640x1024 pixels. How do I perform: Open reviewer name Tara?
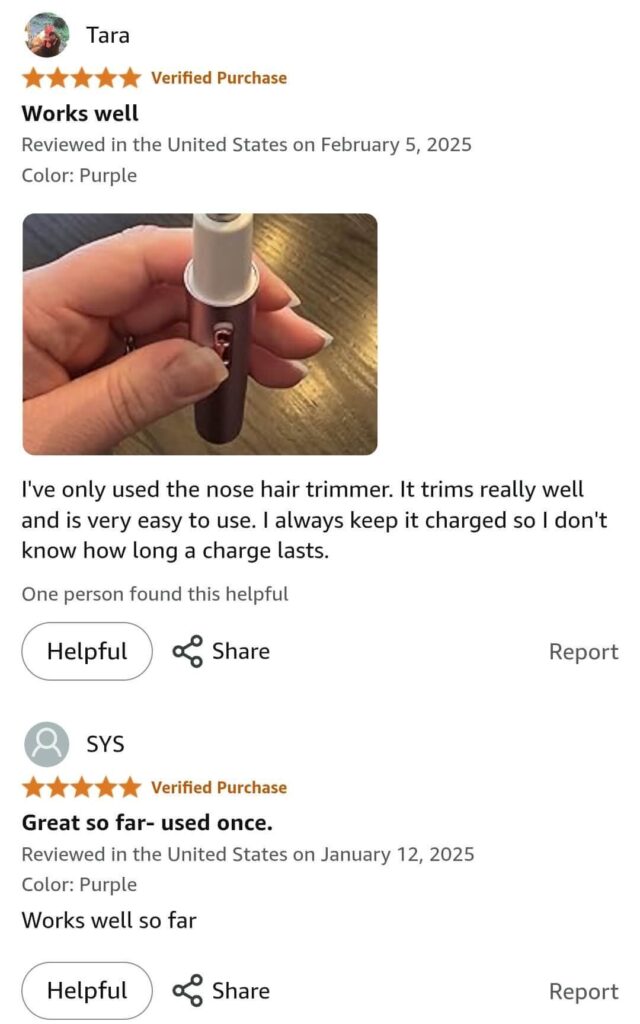(108, 35)
